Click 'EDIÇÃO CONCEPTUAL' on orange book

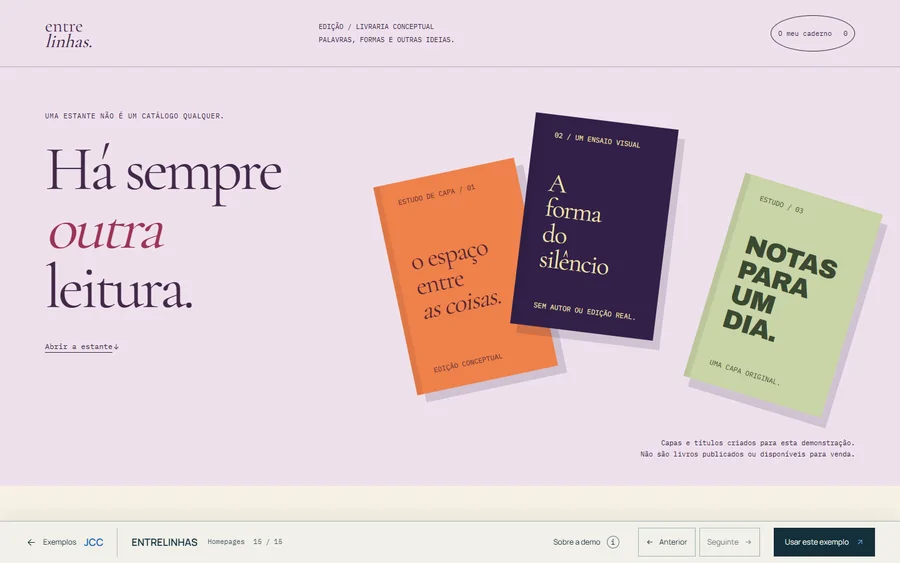point(468,363)
